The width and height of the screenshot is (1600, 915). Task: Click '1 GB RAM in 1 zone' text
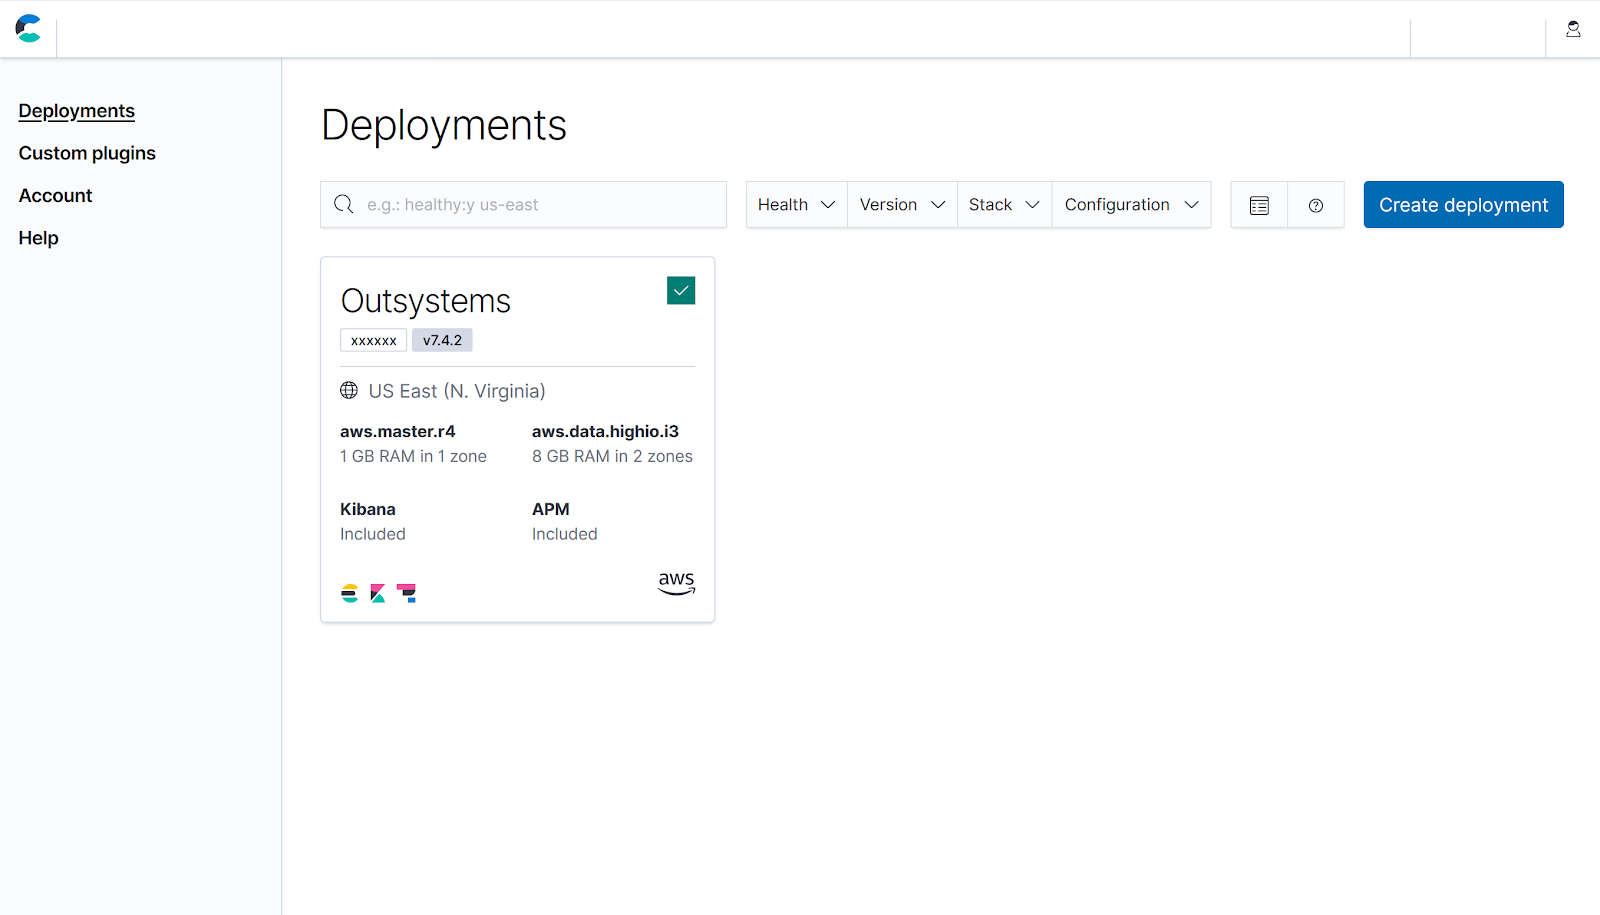point(413,456)
